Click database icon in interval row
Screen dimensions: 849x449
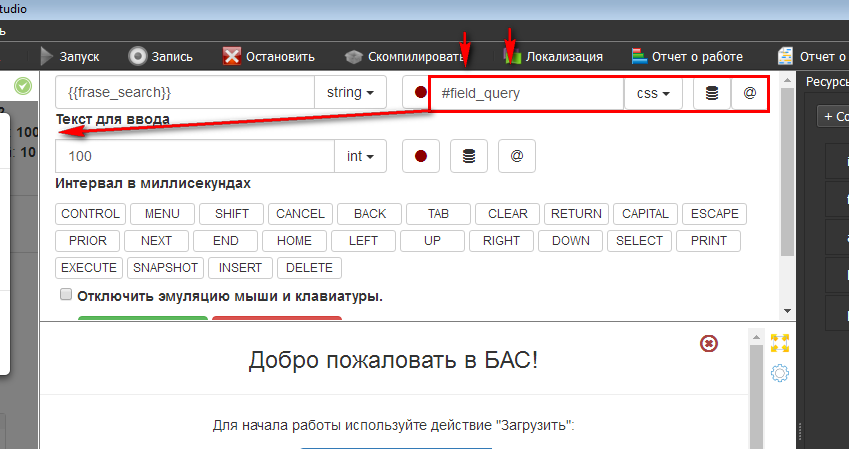coord(469,156)
